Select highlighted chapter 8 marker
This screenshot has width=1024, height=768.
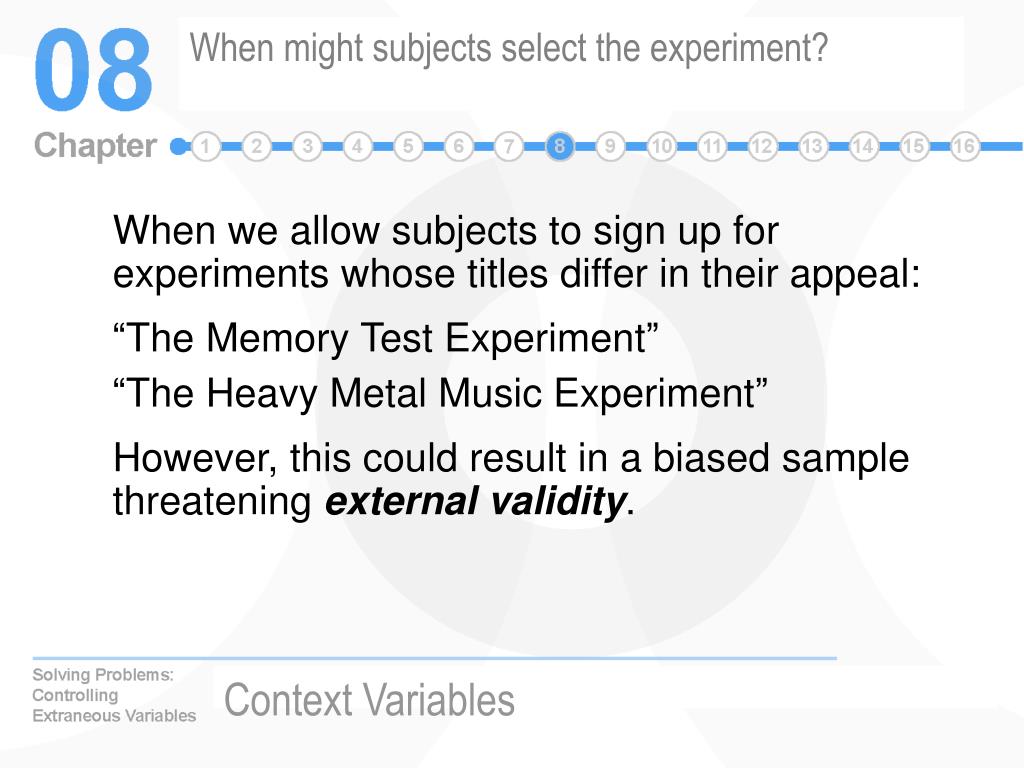pos(560,146)
